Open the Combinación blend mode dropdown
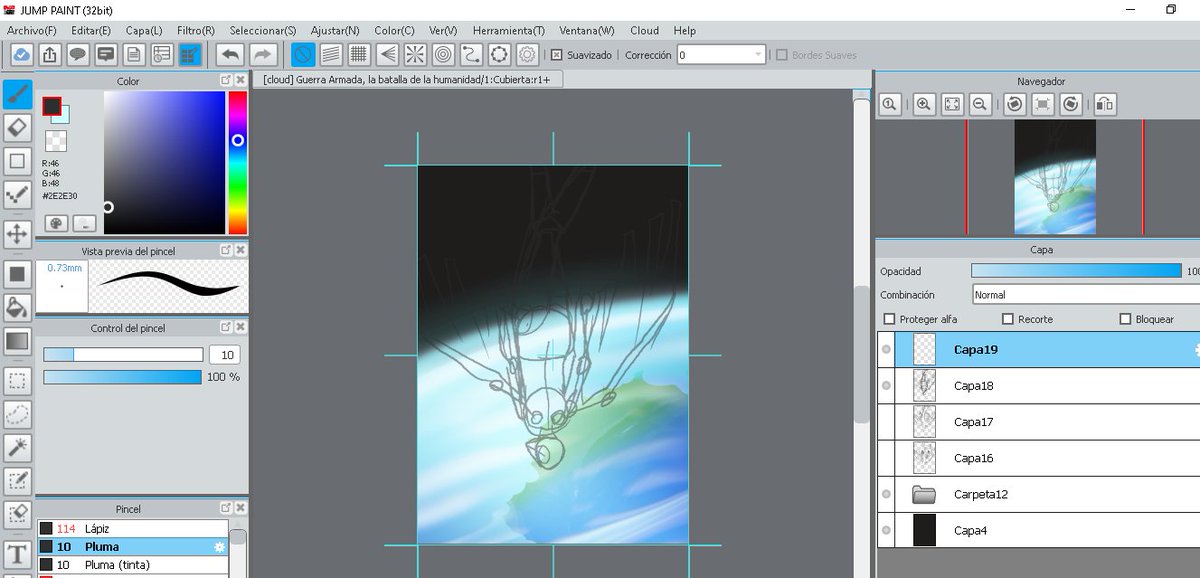1200x578 pixels. tap(1086, 295)
